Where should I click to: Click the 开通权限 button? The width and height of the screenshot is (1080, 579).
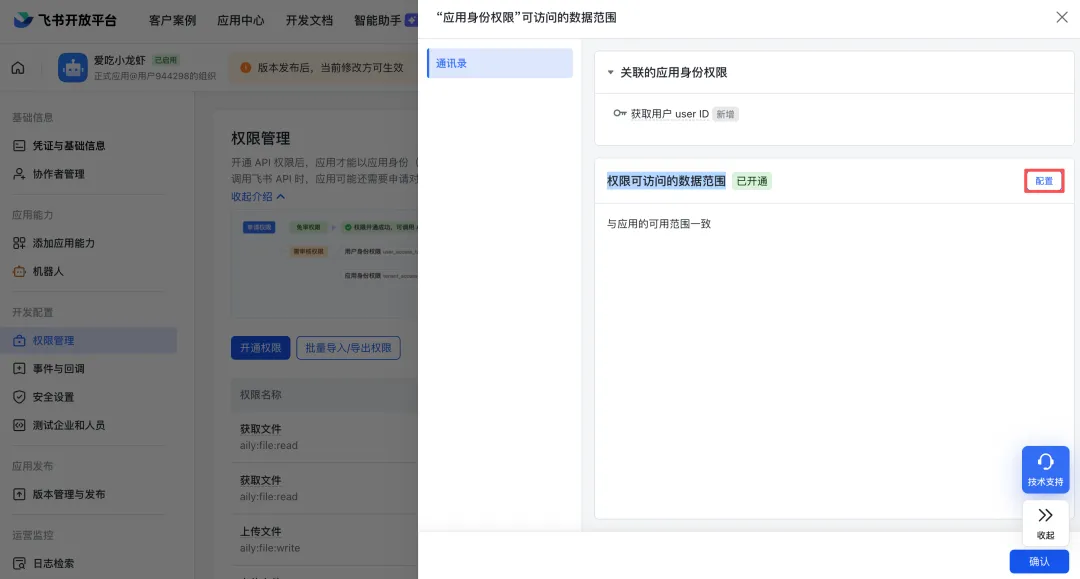coord(260,348)
